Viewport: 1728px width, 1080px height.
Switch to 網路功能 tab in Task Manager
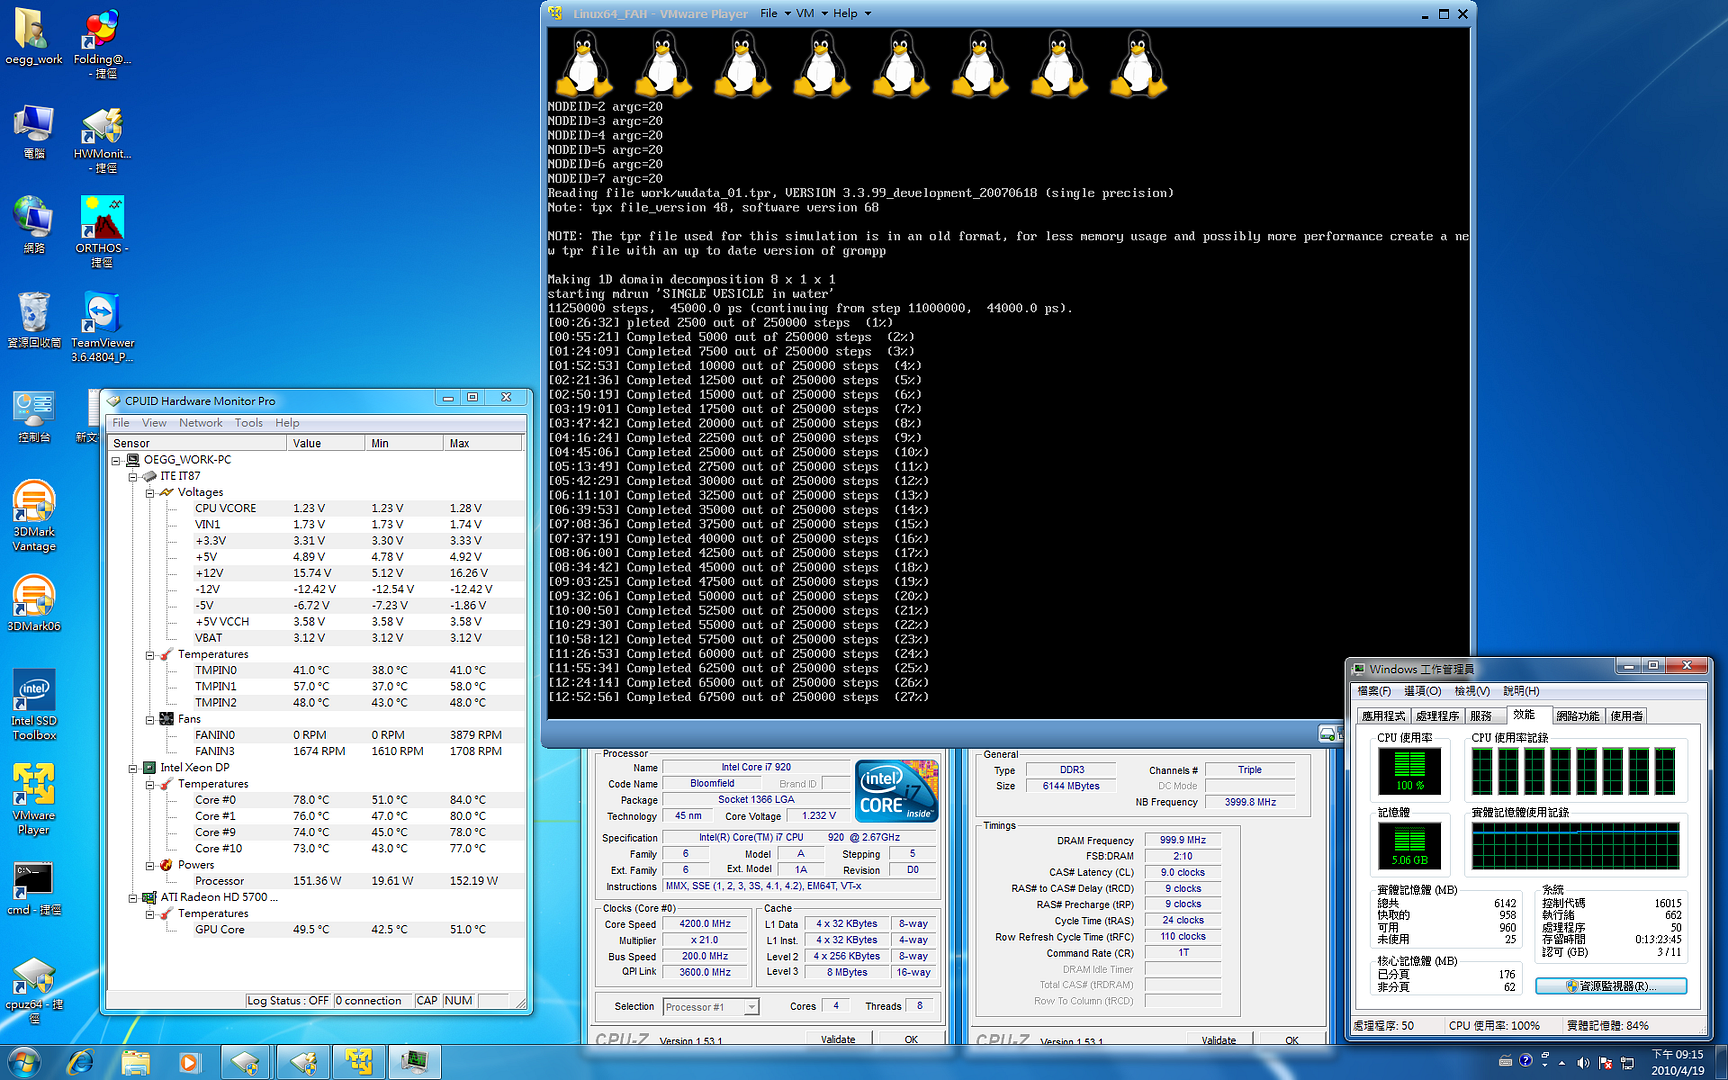[x=1578, y=716]
